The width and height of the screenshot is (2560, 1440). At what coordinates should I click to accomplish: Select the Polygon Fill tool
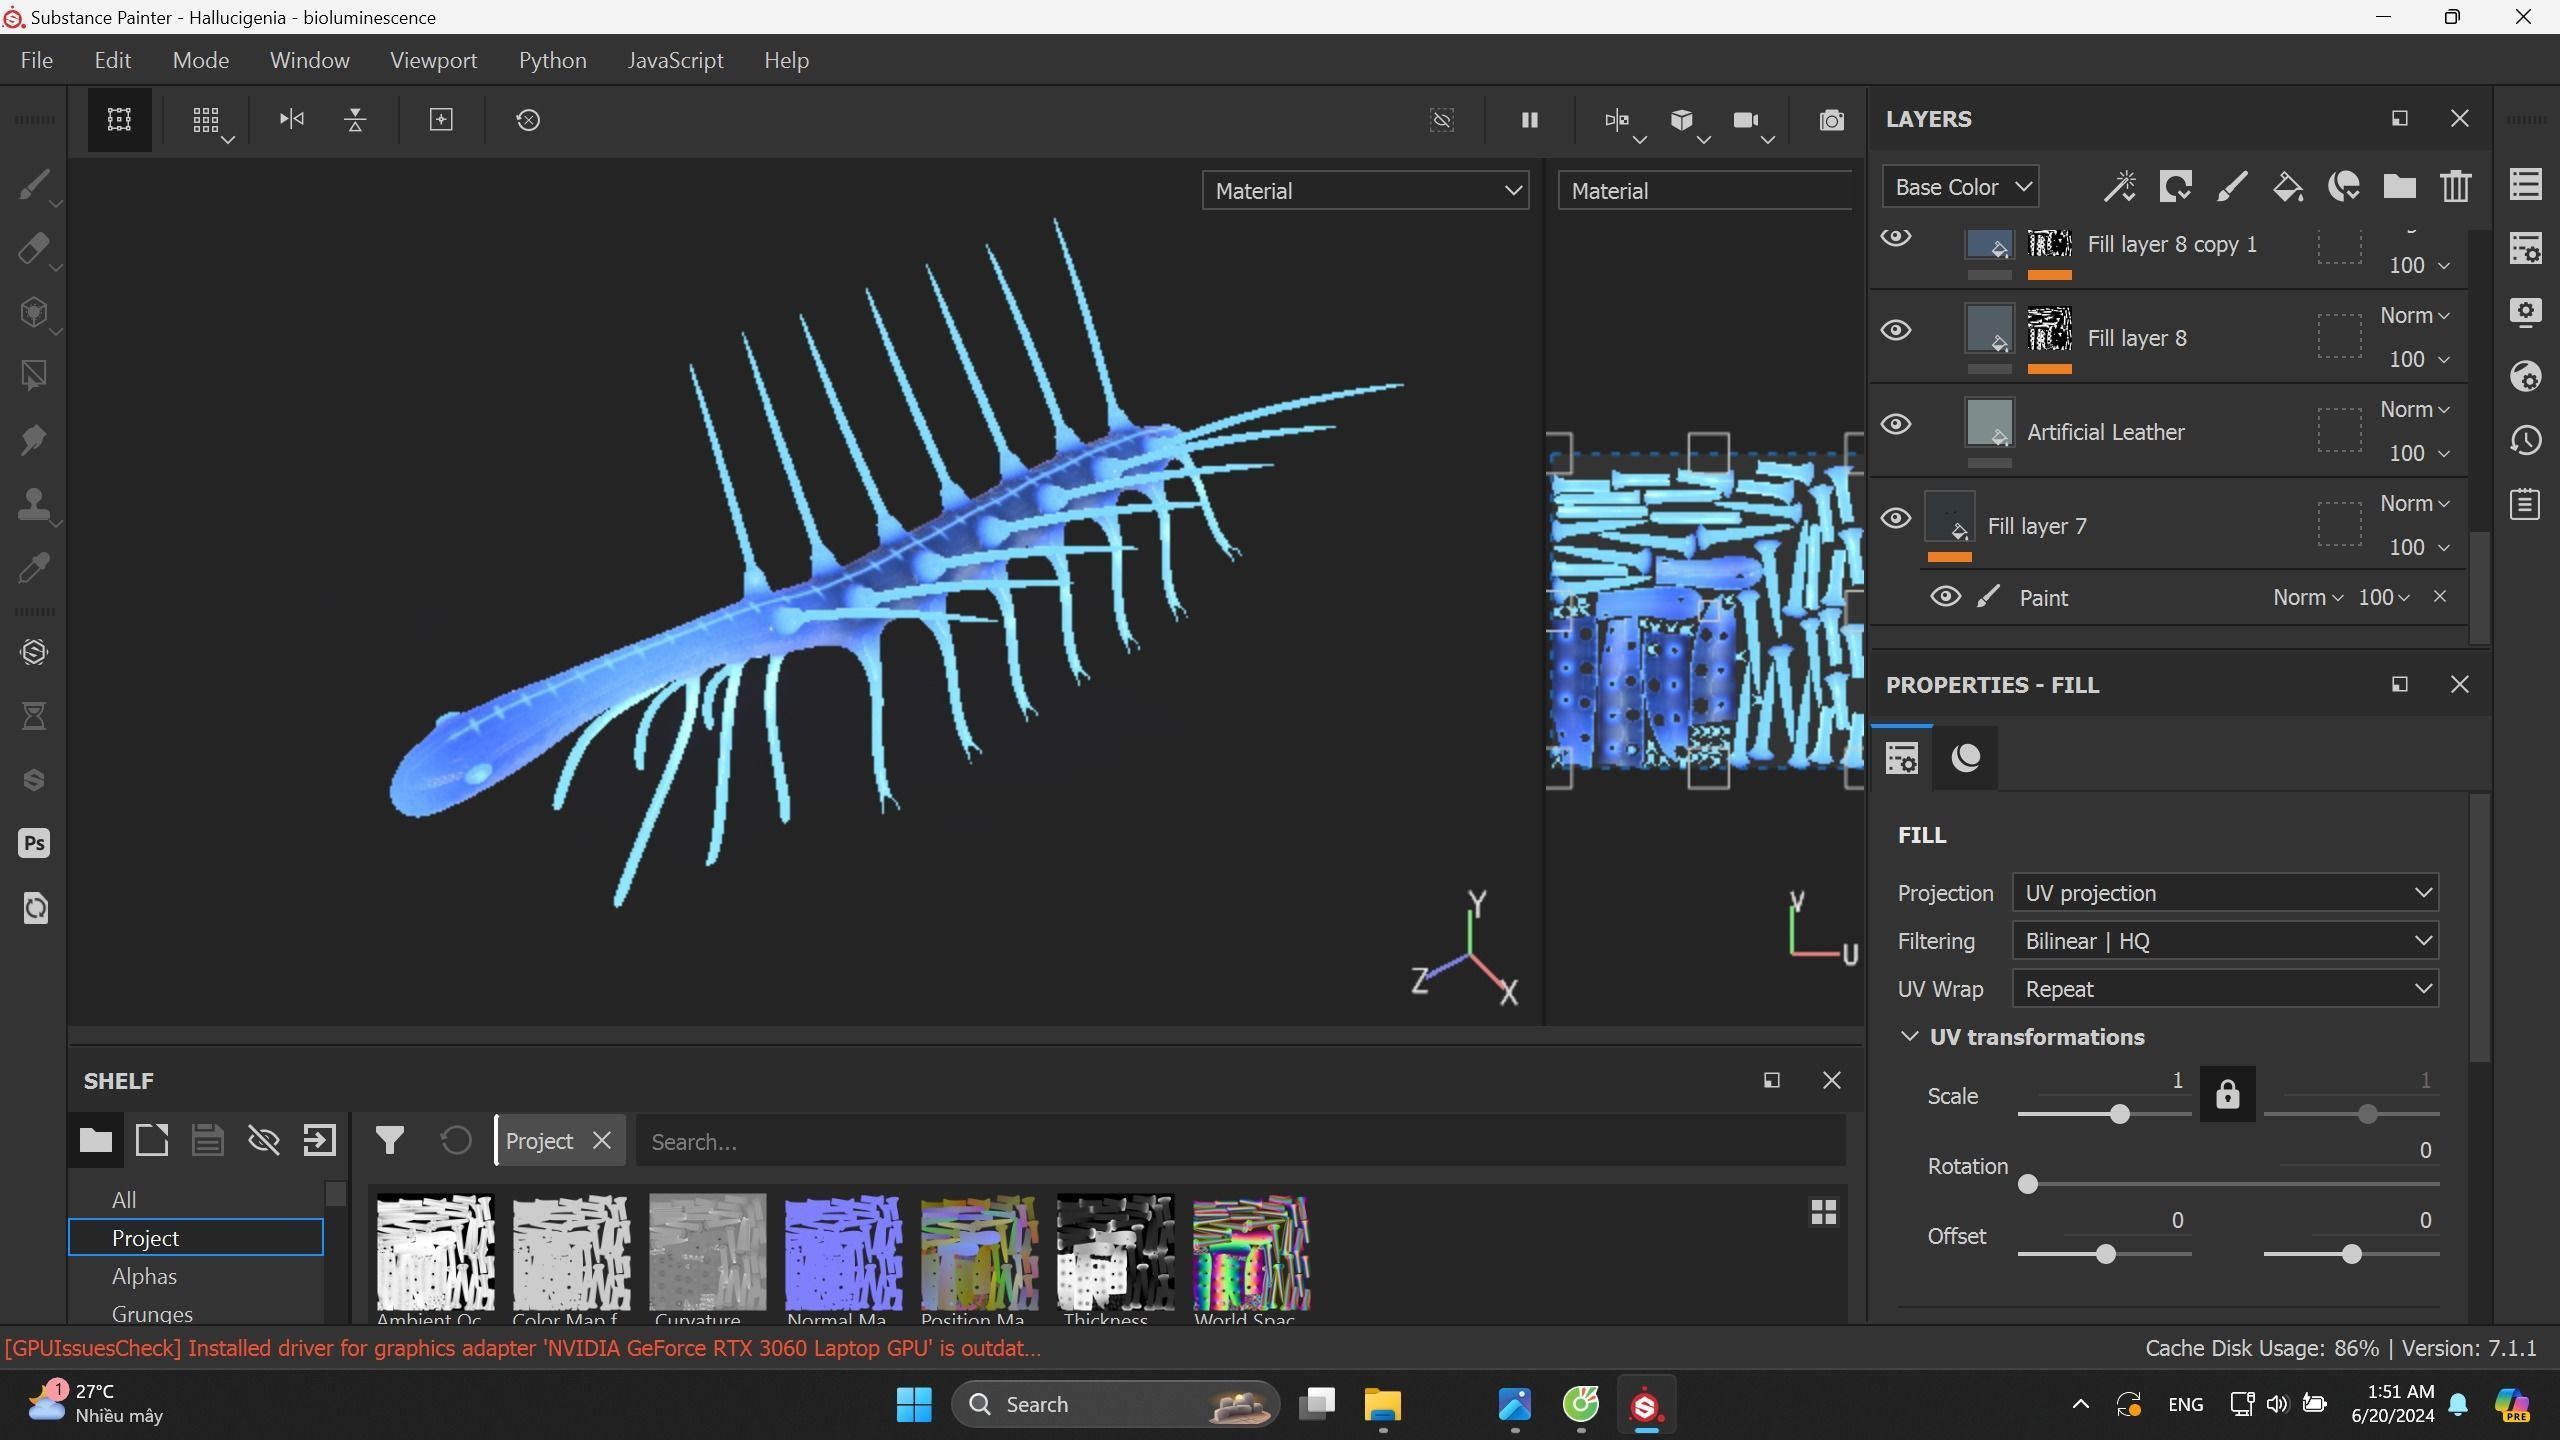34,376
